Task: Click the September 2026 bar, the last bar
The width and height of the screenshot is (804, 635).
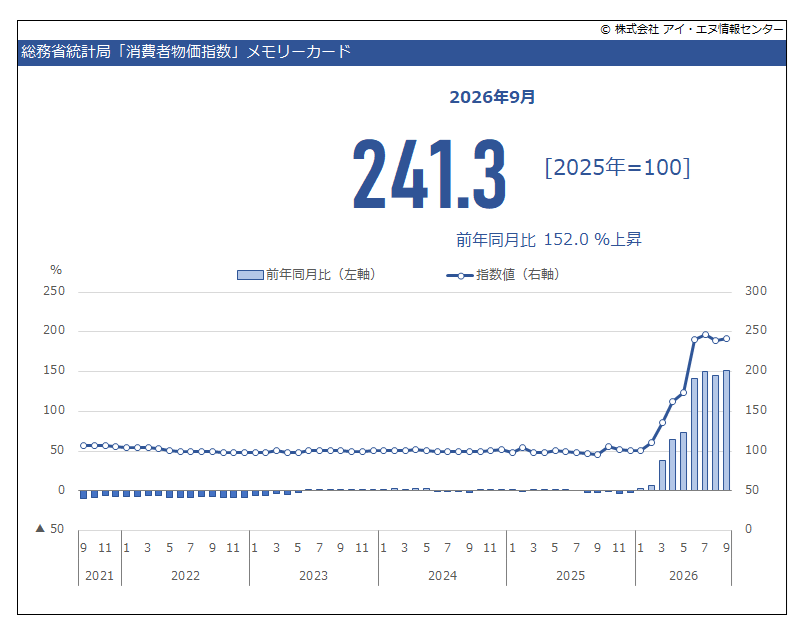Action: click(x=726, y=430)
